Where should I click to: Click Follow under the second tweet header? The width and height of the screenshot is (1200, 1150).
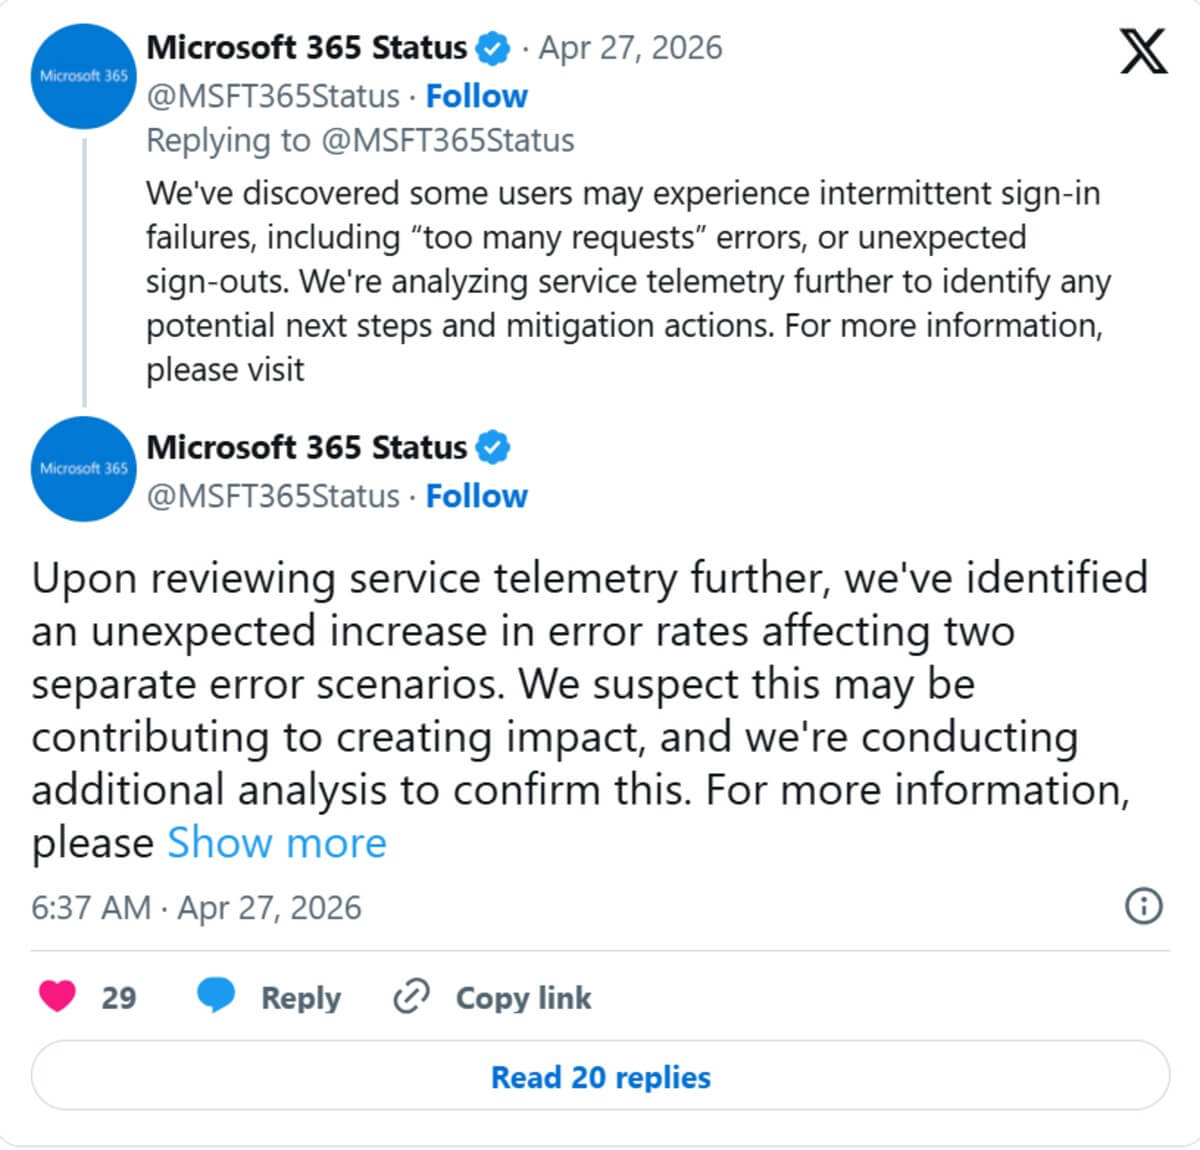tap(477, 495)
